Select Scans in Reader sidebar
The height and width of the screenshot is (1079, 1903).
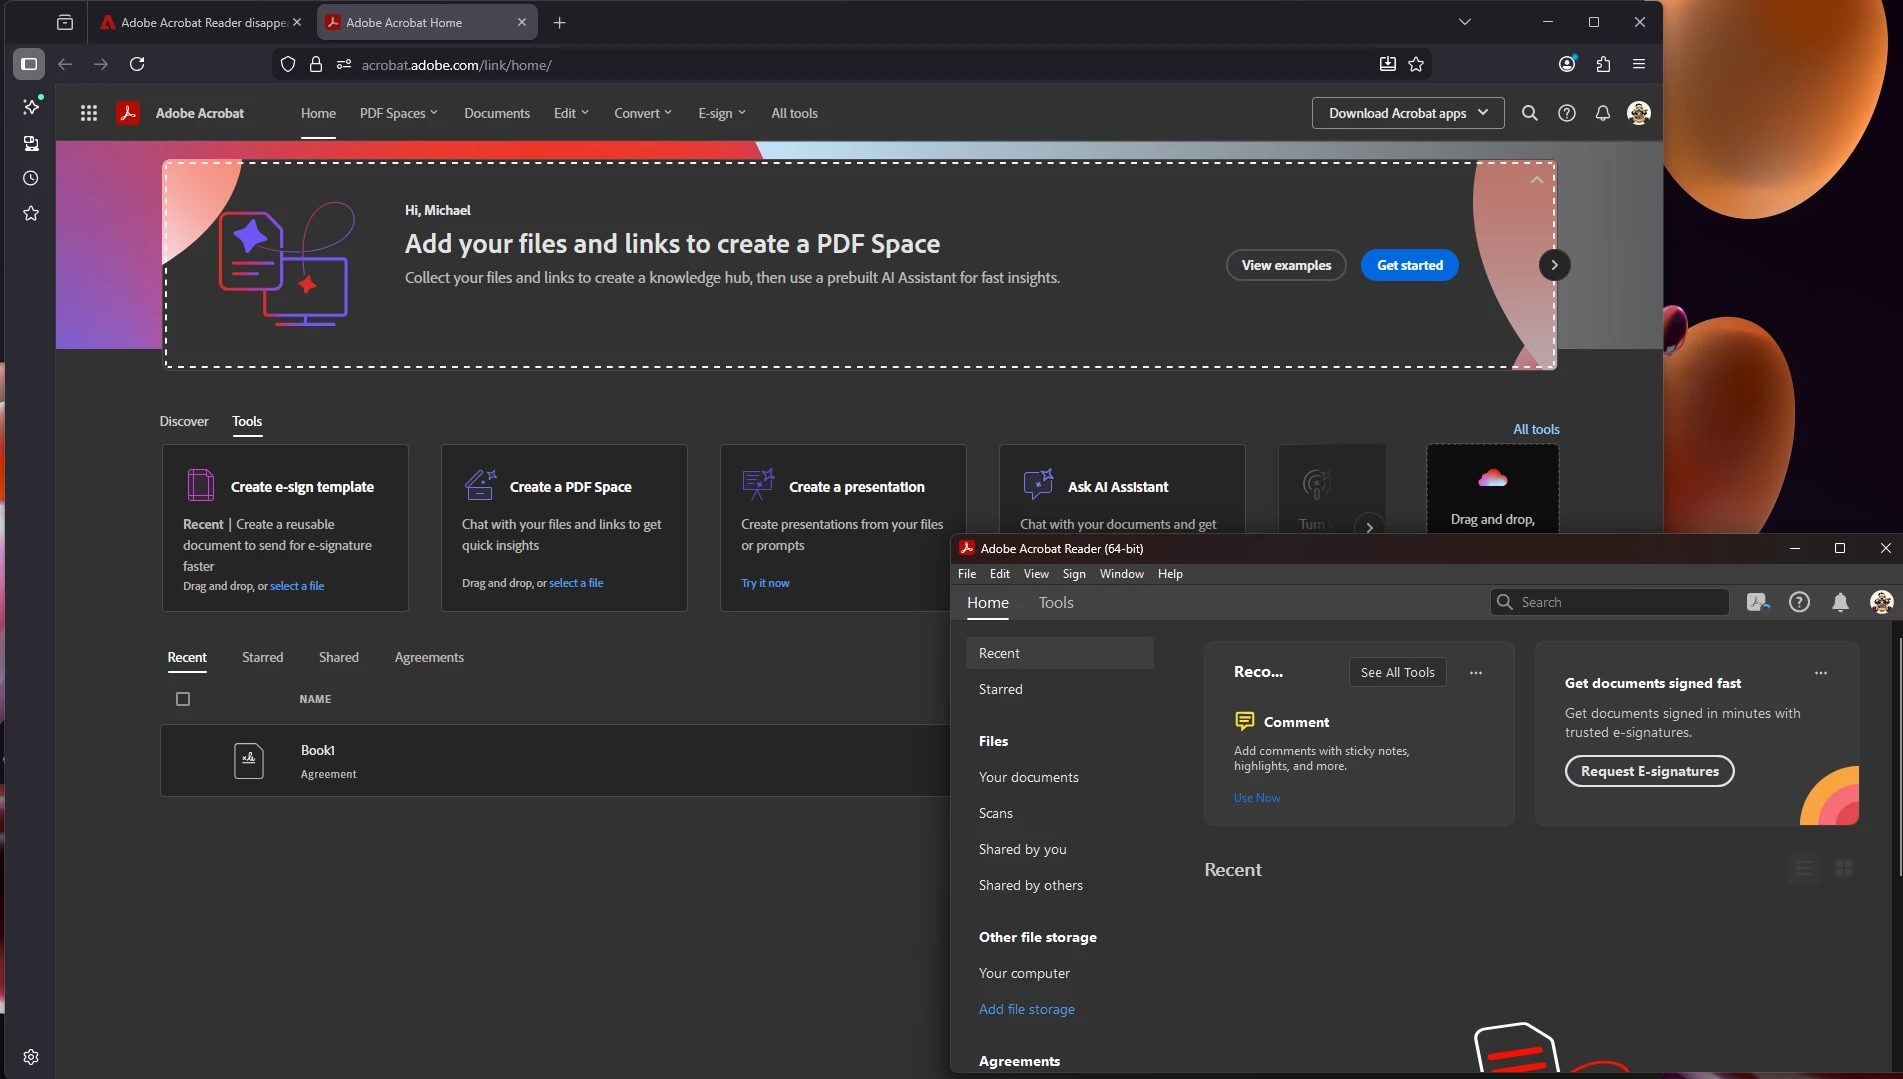click(x=996, y=813)
